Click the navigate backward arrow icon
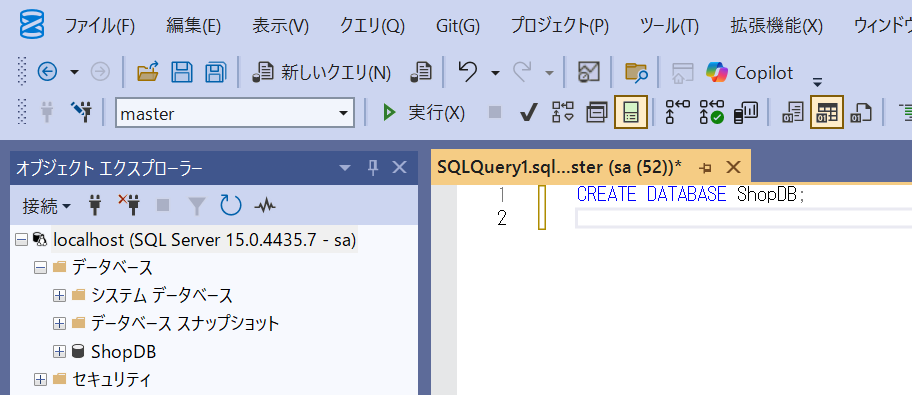This screenshot has width=912, height=395. click(x=48, y=73)
